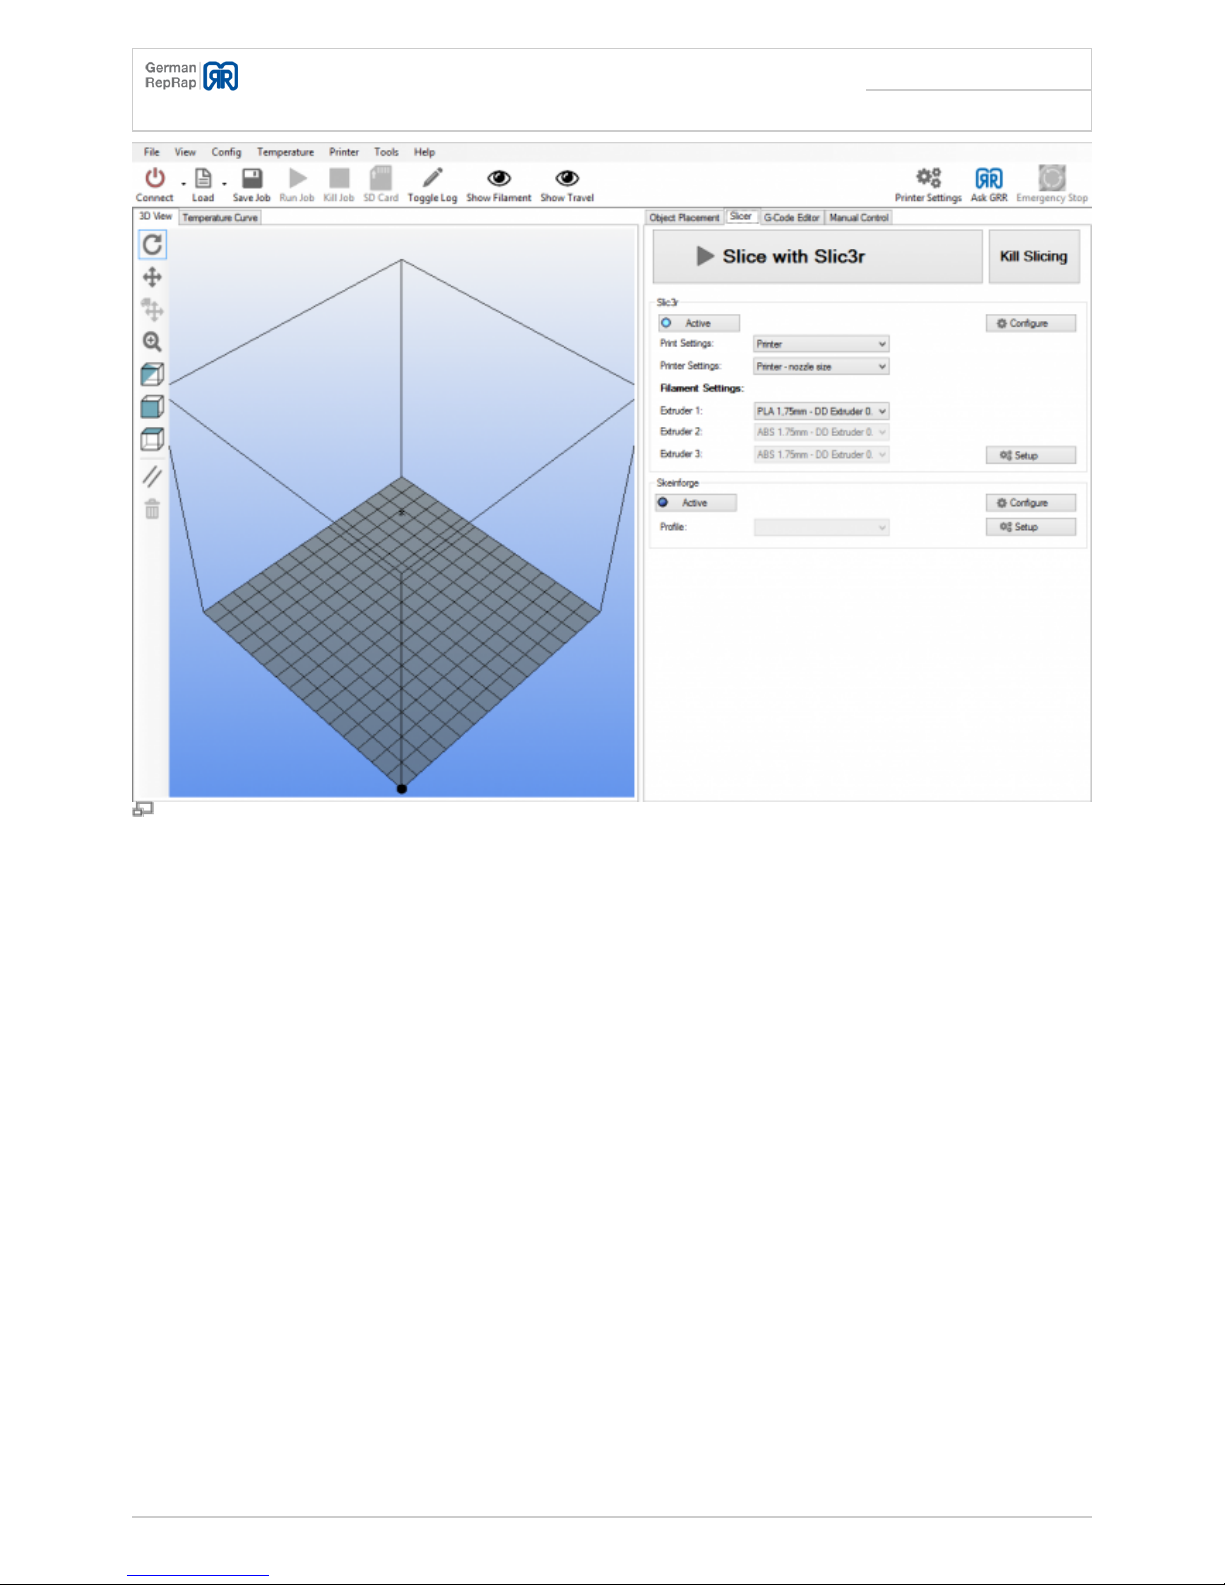The height and width of the screenshot is (1585, 1225).
Task: Switch to the Manual Control tab
Action: (x=859, y=217)
